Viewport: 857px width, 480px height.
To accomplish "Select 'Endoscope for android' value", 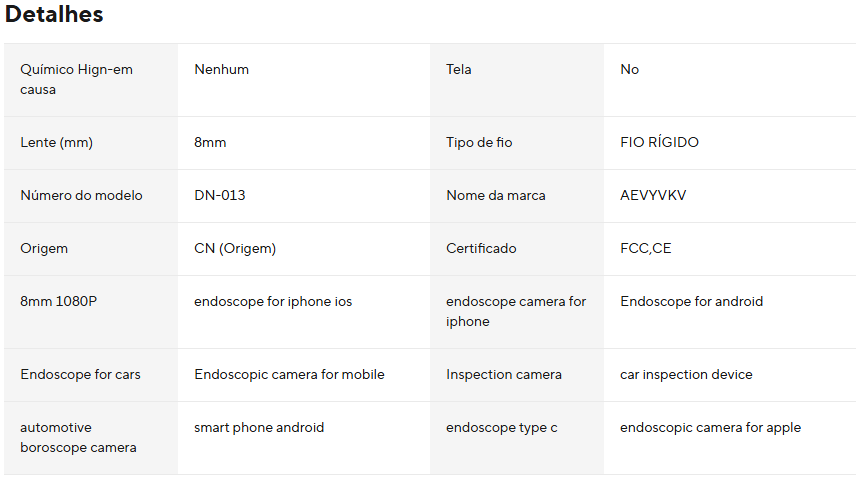I will pos(691,301).
